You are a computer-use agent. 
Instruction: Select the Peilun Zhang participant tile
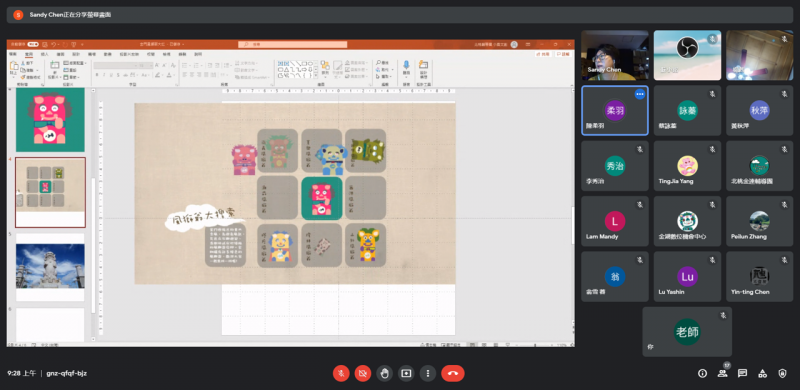pyautogui.click(x=760, y=221)
